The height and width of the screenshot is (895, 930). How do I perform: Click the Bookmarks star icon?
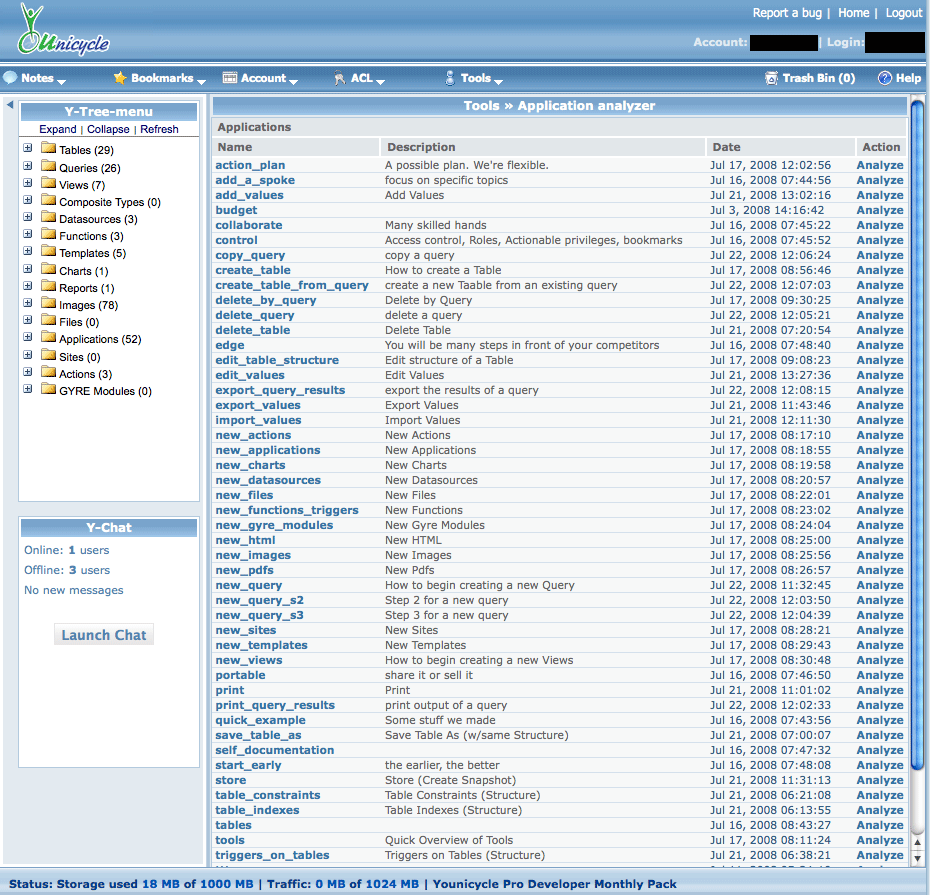pyautogui.click(x=120, y=78)
